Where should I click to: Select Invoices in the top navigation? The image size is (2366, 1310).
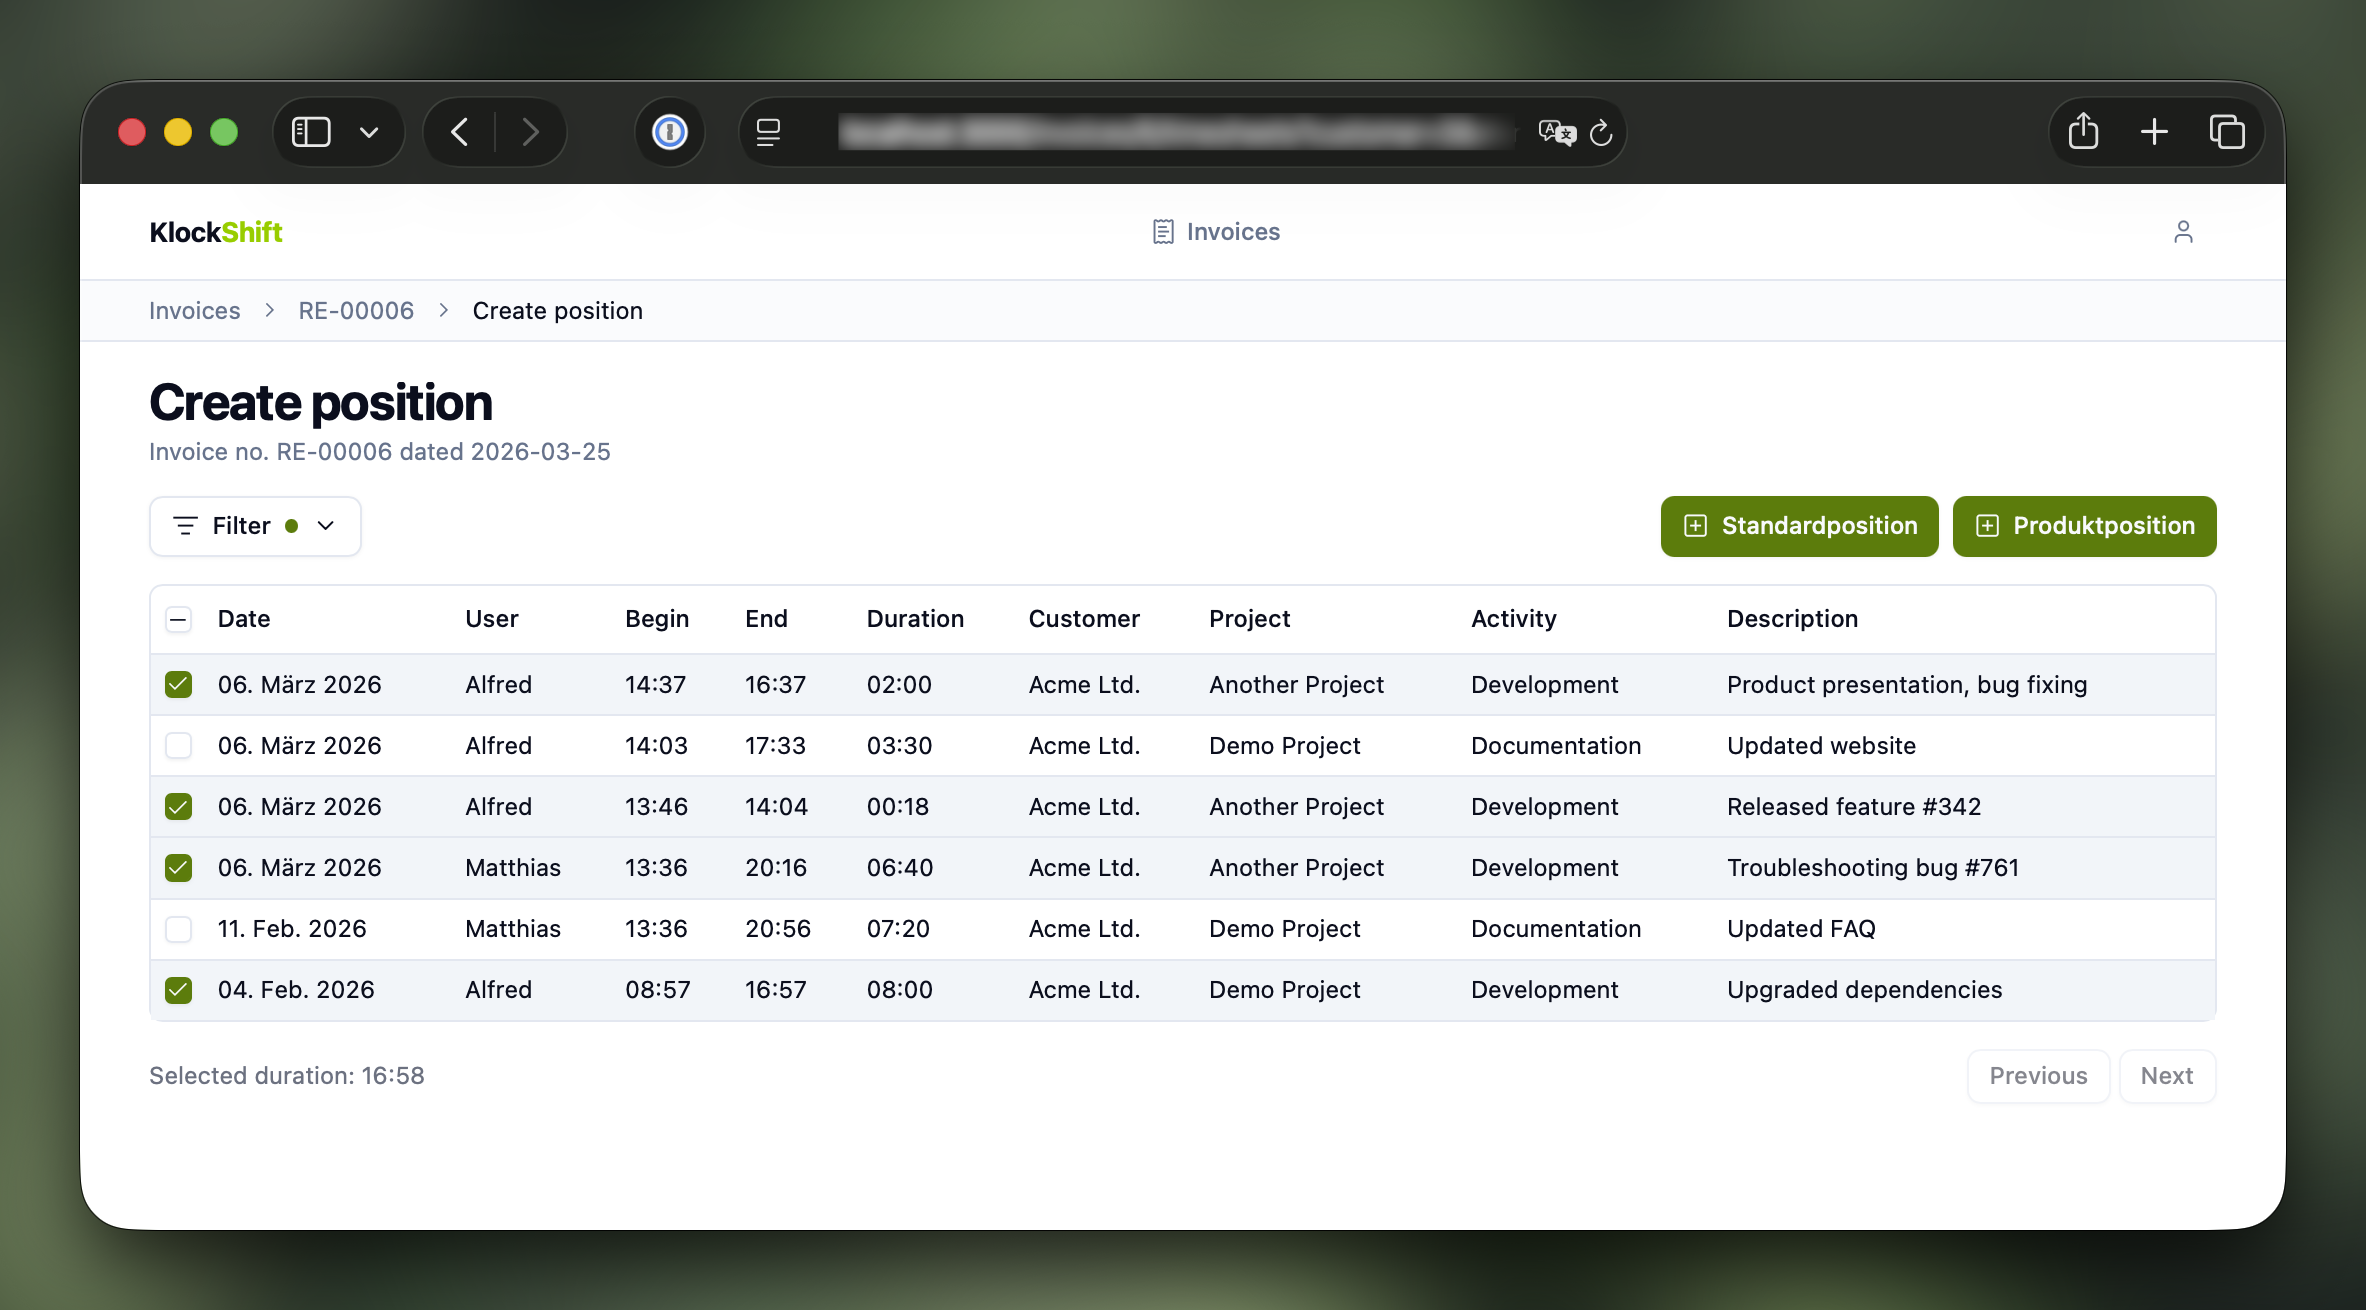pyautogui.click(x=1233, y=231)
